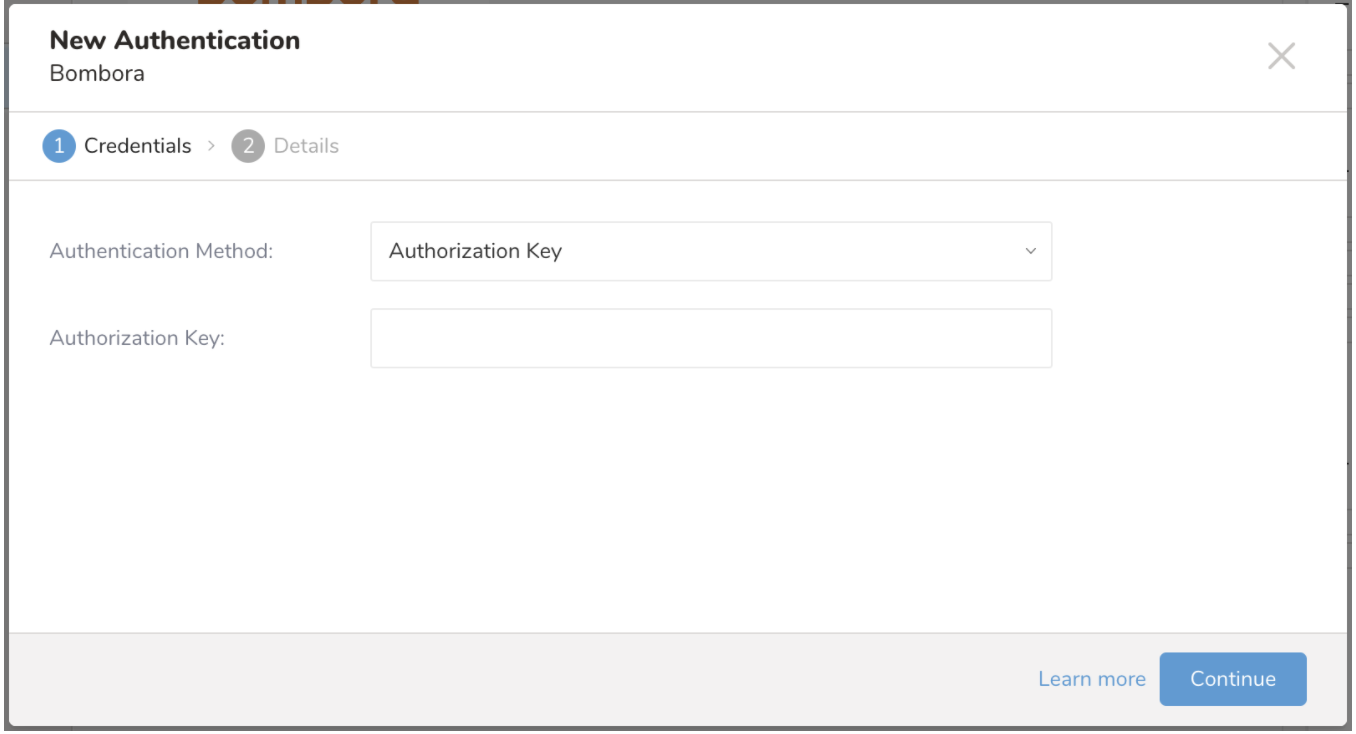Click the 'Authentication Method:' field label
The image size is (1356, 734).
pyautogui.click(x=161, y=251)
